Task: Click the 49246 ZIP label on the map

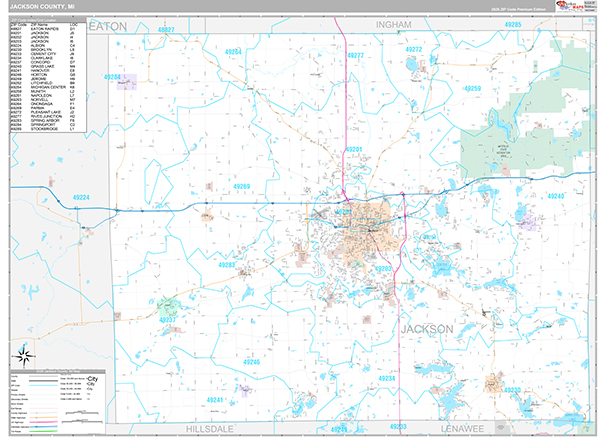Action: (x=251, y=362)
